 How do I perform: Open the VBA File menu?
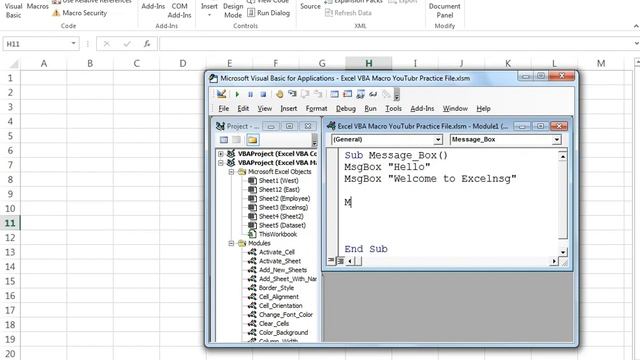(224, 109)
